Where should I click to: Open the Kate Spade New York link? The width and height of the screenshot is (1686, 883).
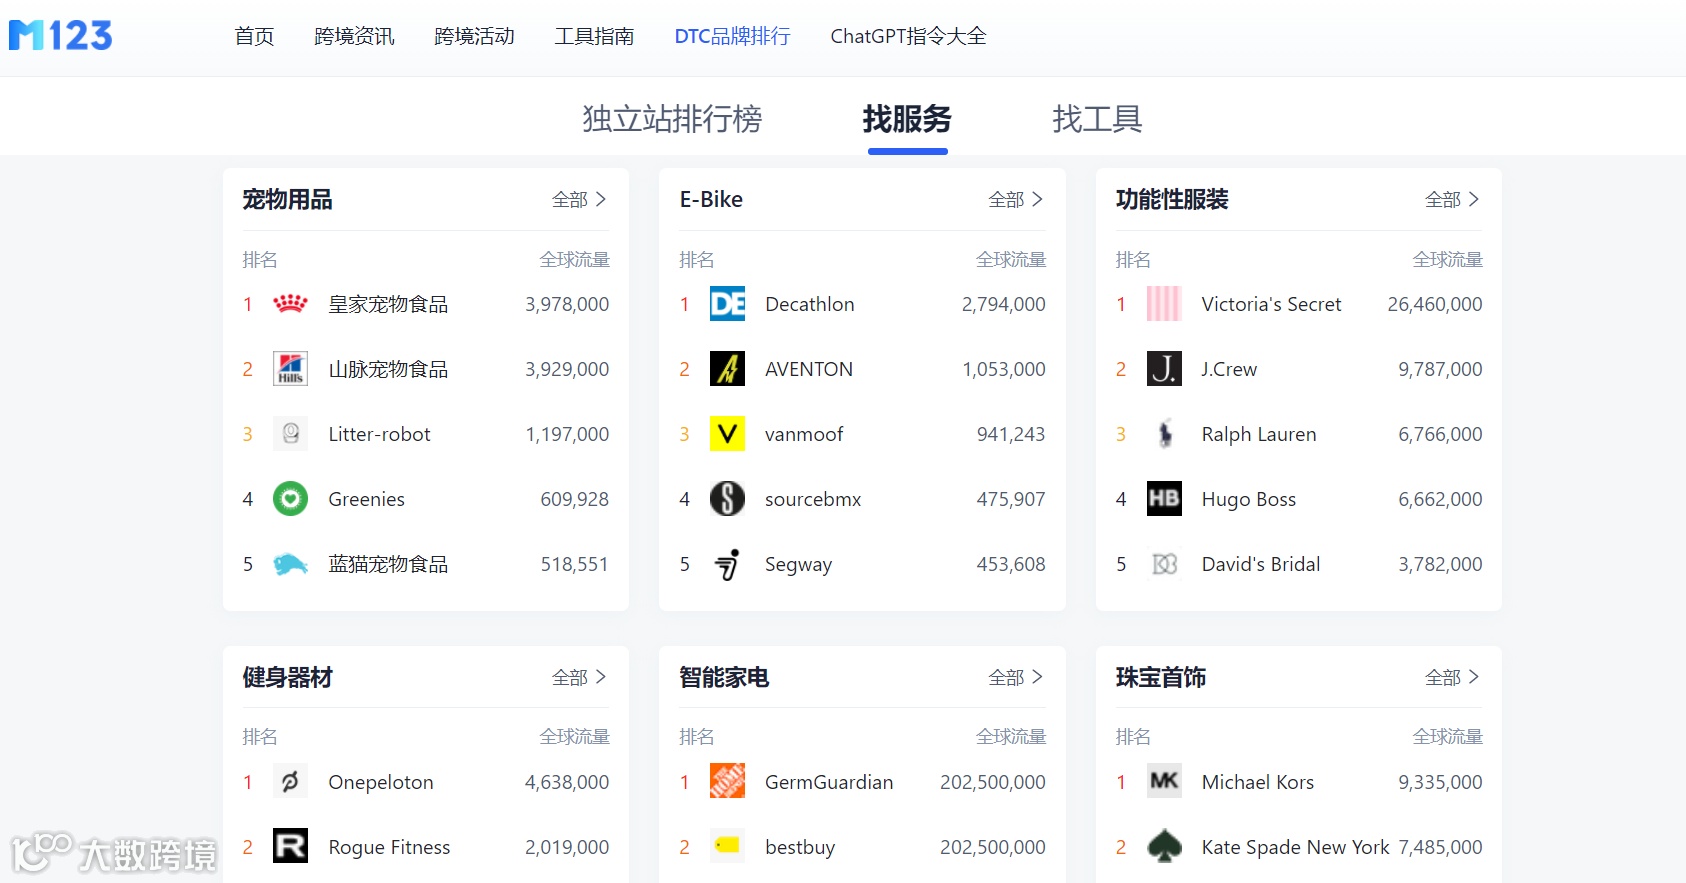(1295, 847)
